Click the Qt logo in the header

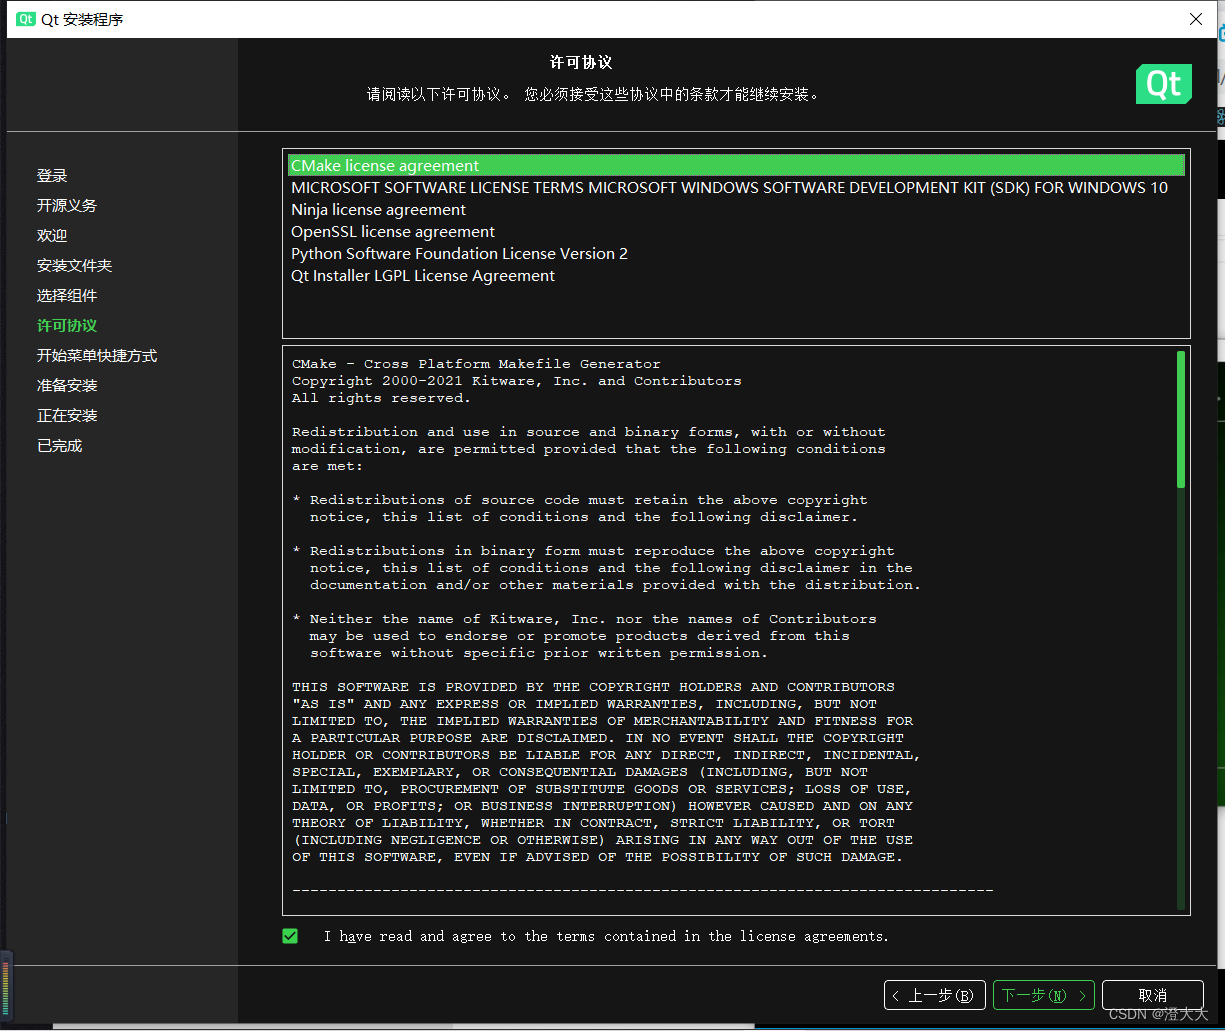pyautogui.click(x=1164, y=84)
